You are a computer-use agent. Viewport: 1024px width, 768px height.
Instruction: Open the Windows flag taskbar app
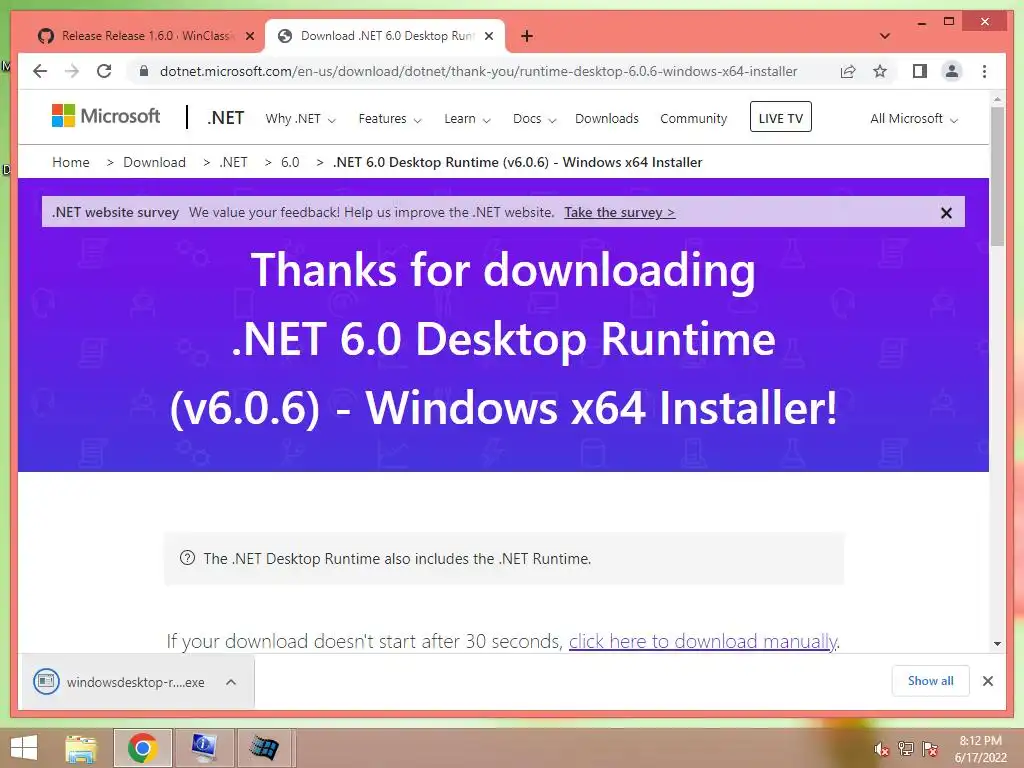click(x=264, y=748)
